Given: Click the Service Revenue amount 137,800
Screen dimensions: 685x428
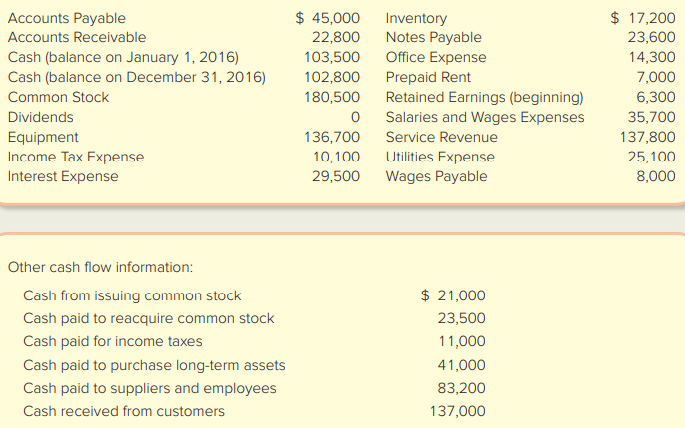Looking at the screenshot, I should tap(647, 137).
